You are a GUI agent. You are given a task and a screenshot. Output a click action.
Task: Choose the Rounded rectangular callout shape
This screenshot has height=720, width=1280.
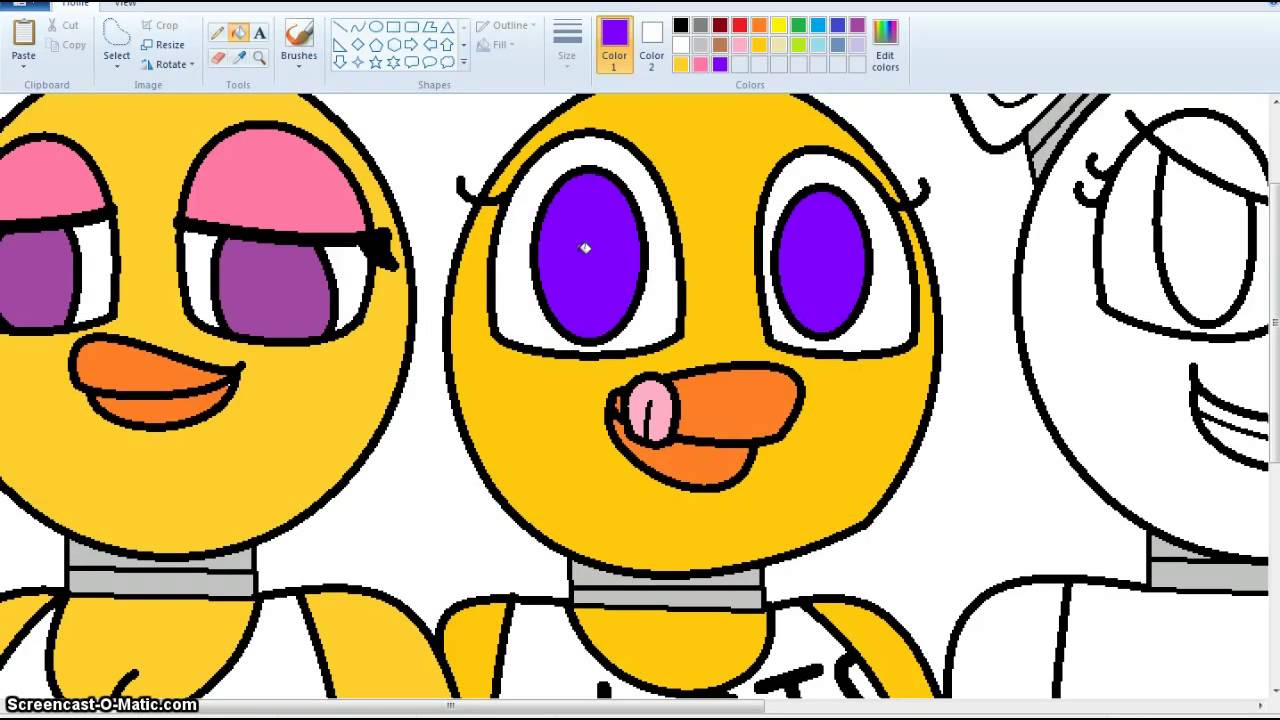[411, 62]
